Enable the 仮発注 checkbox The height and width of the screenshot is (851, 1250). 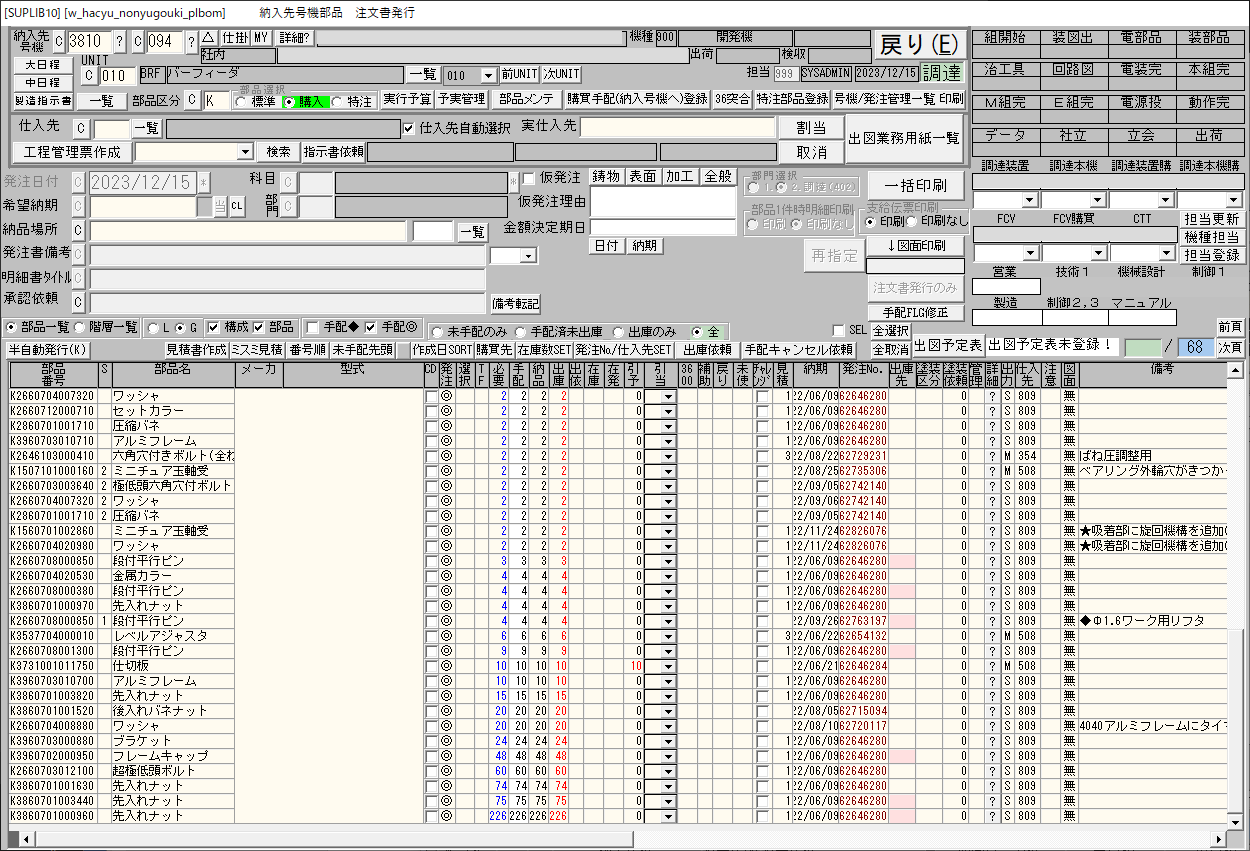529,178
